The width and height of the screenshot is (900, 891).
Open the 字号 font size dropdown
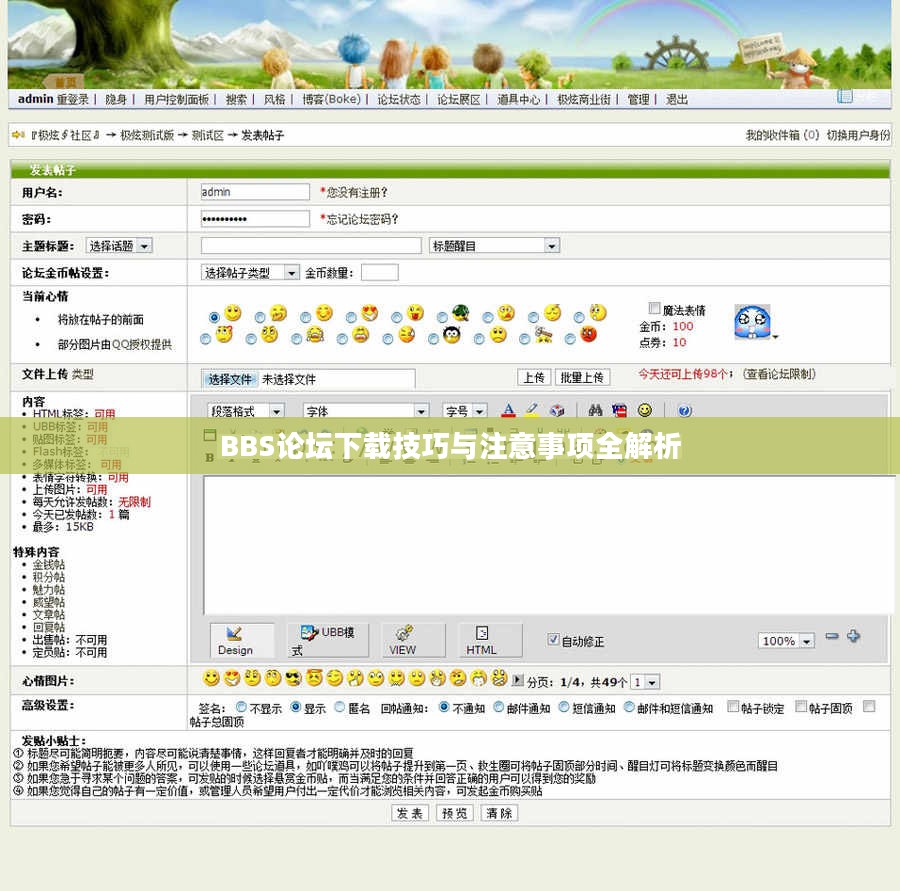(x=465, y=411)
